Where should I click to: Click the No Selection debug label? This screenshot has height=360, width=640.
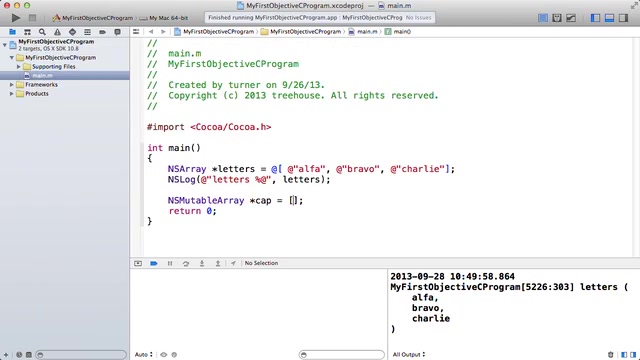coord(261,263)
